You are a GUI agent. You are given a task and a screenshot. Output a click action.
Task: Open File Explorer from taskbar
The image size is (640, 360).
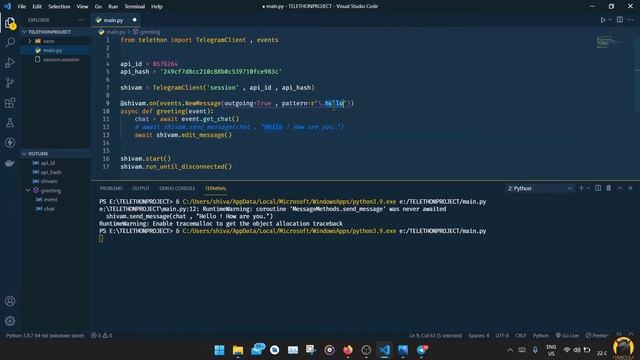coord(238,350)
